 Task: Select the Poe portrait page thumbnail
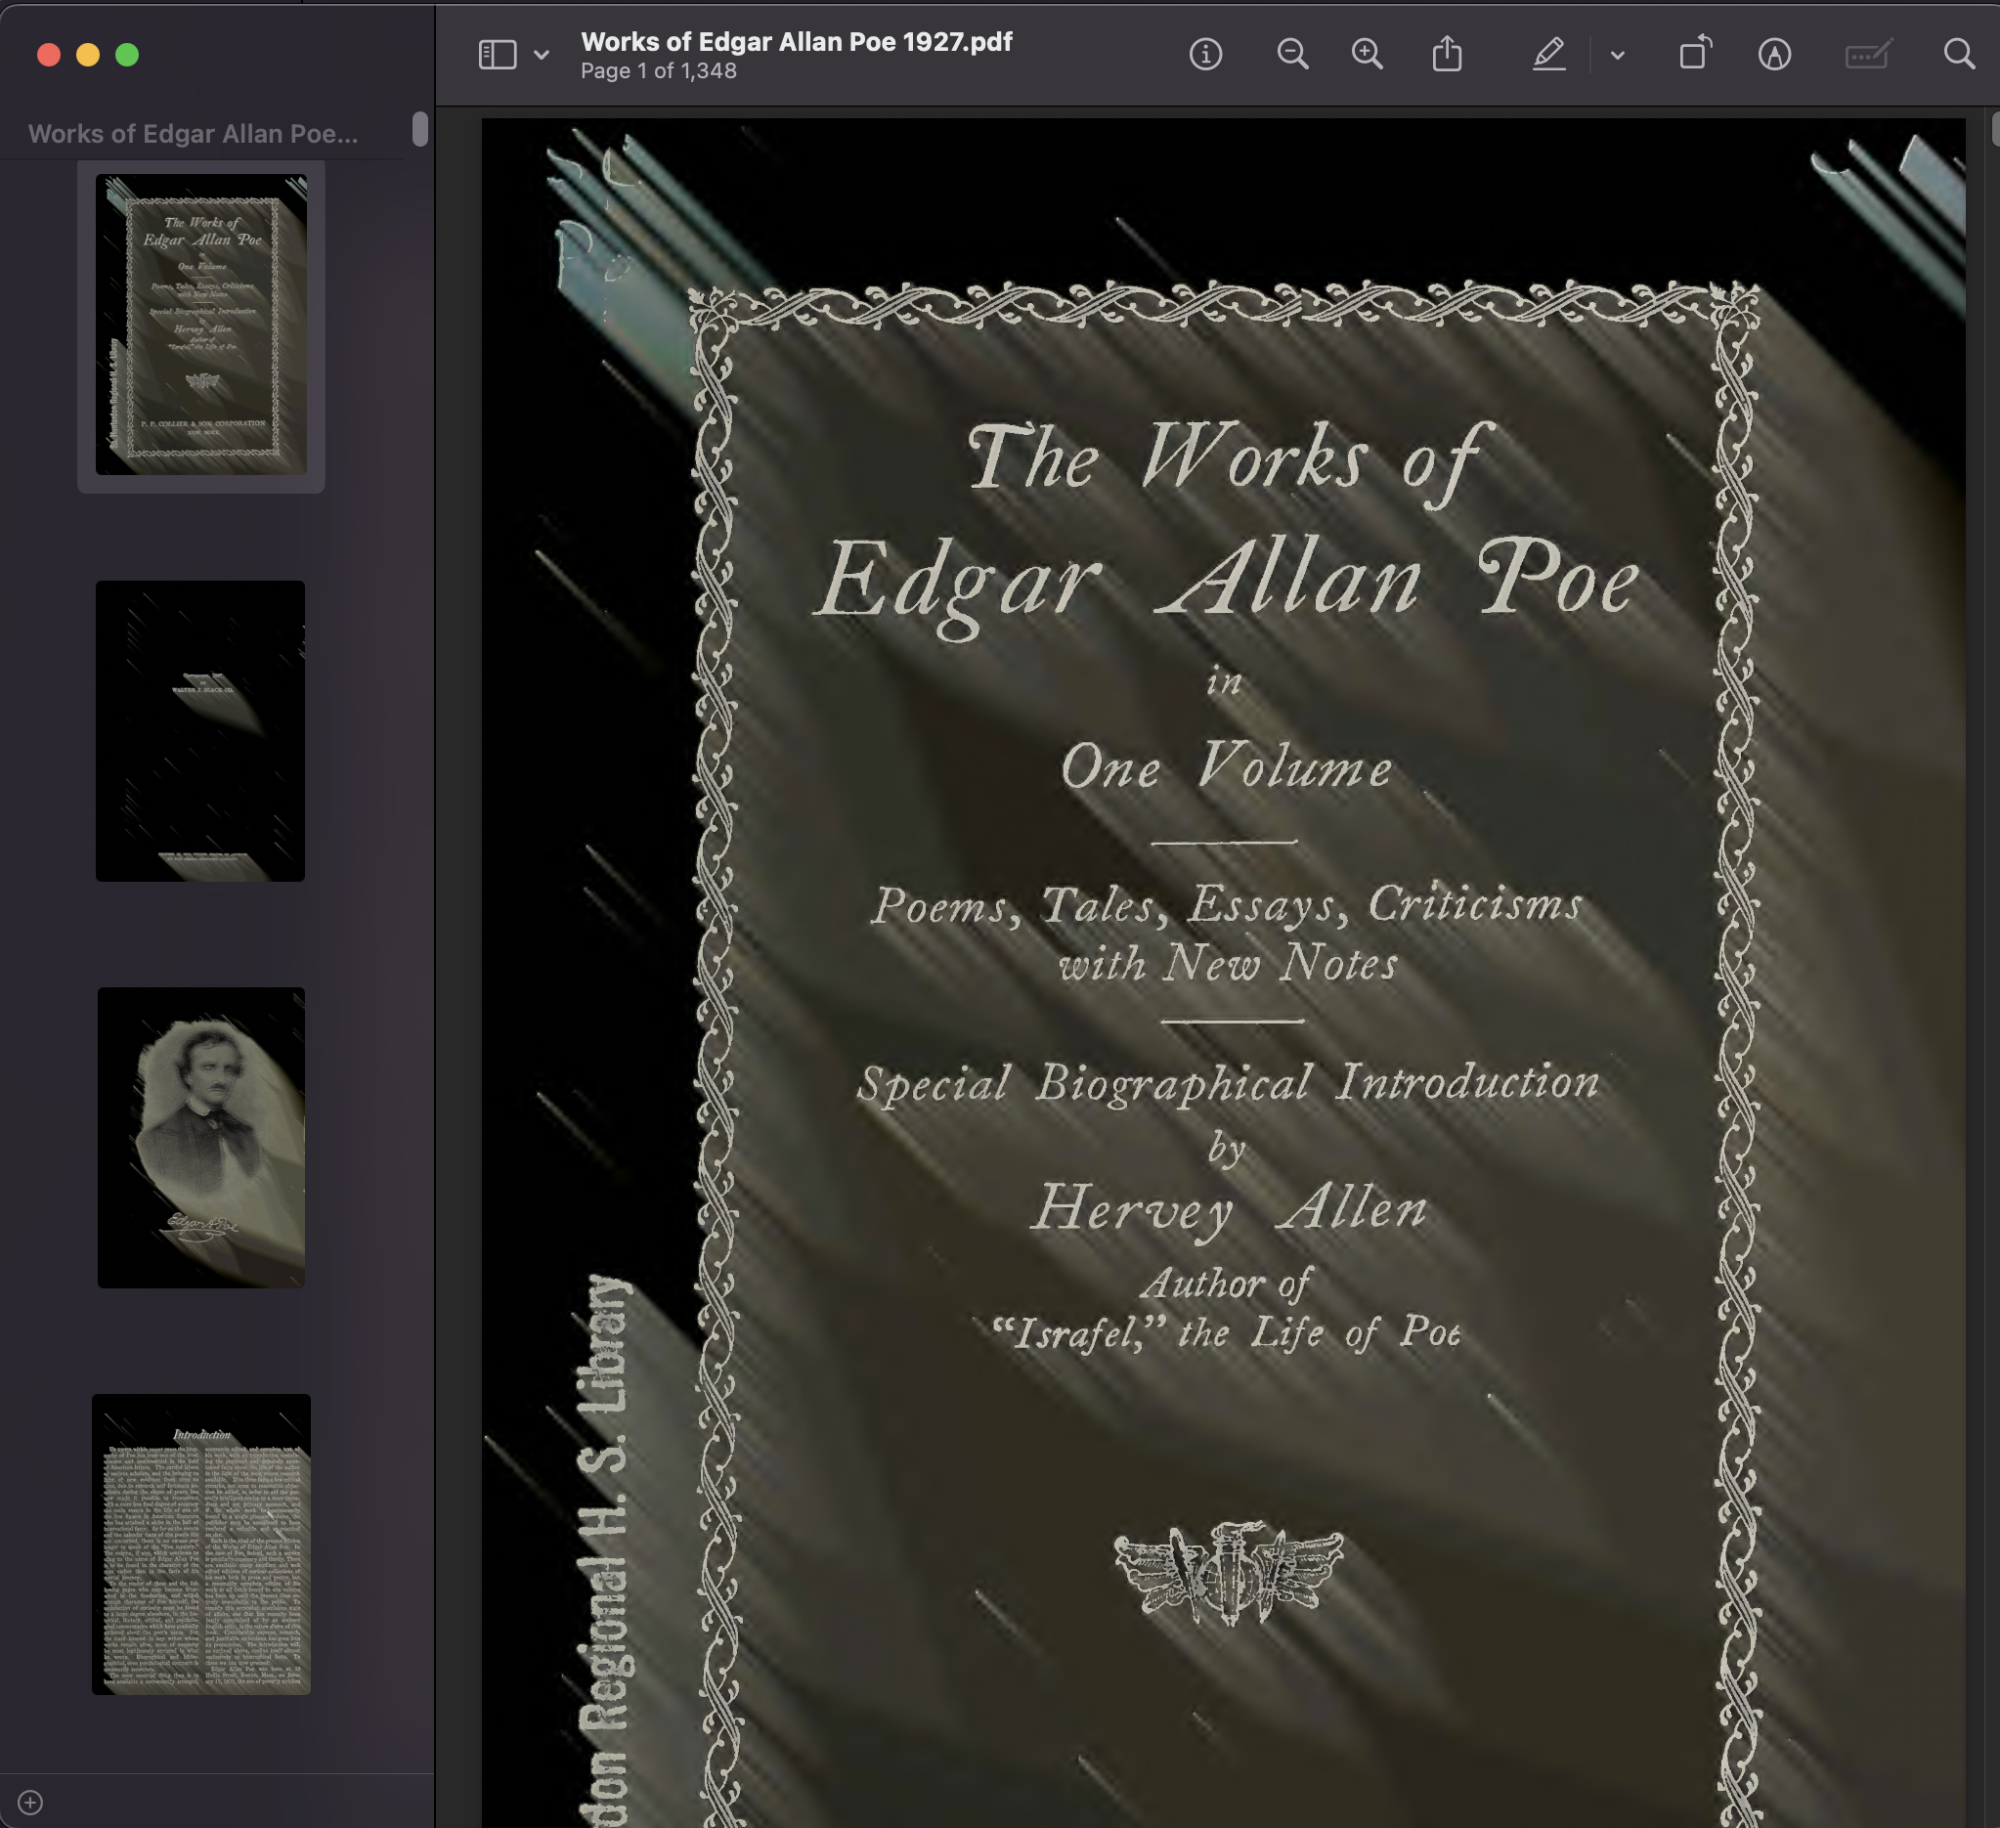pos(201,1137)
